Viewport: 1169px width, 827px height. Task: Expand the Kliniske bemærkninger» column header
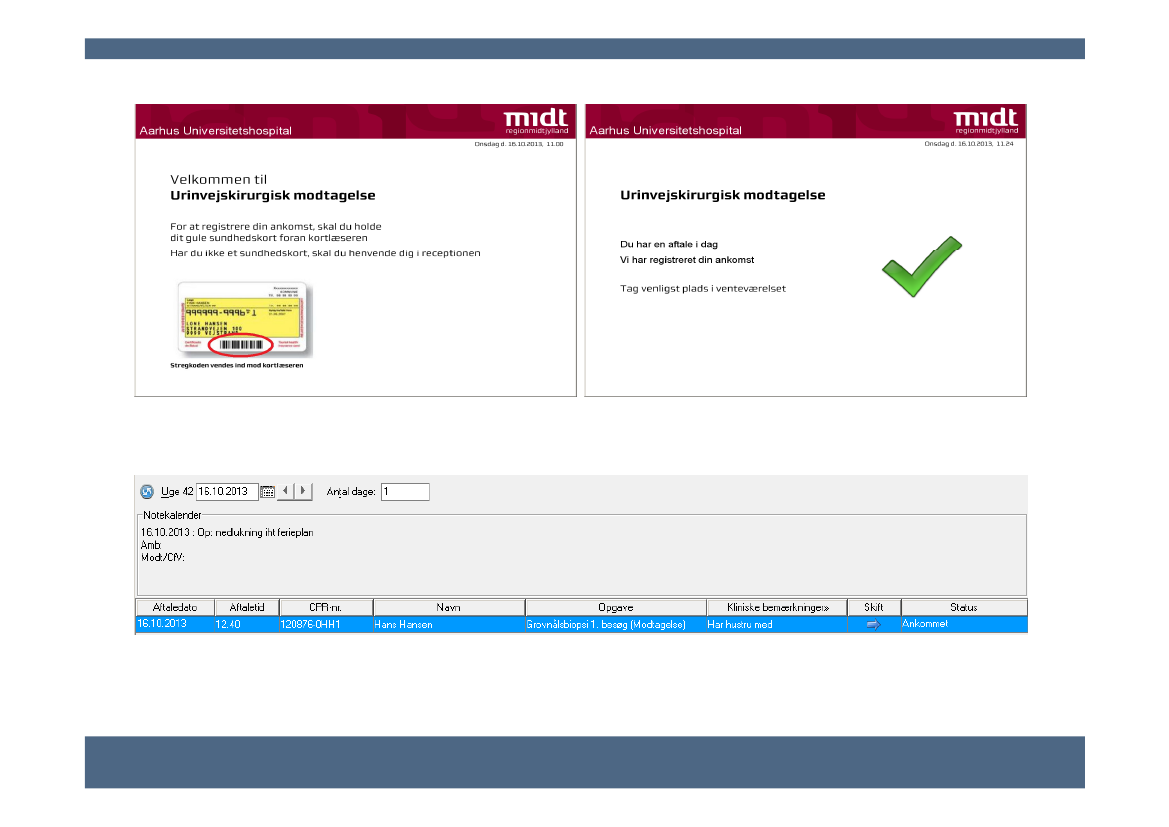776,607
